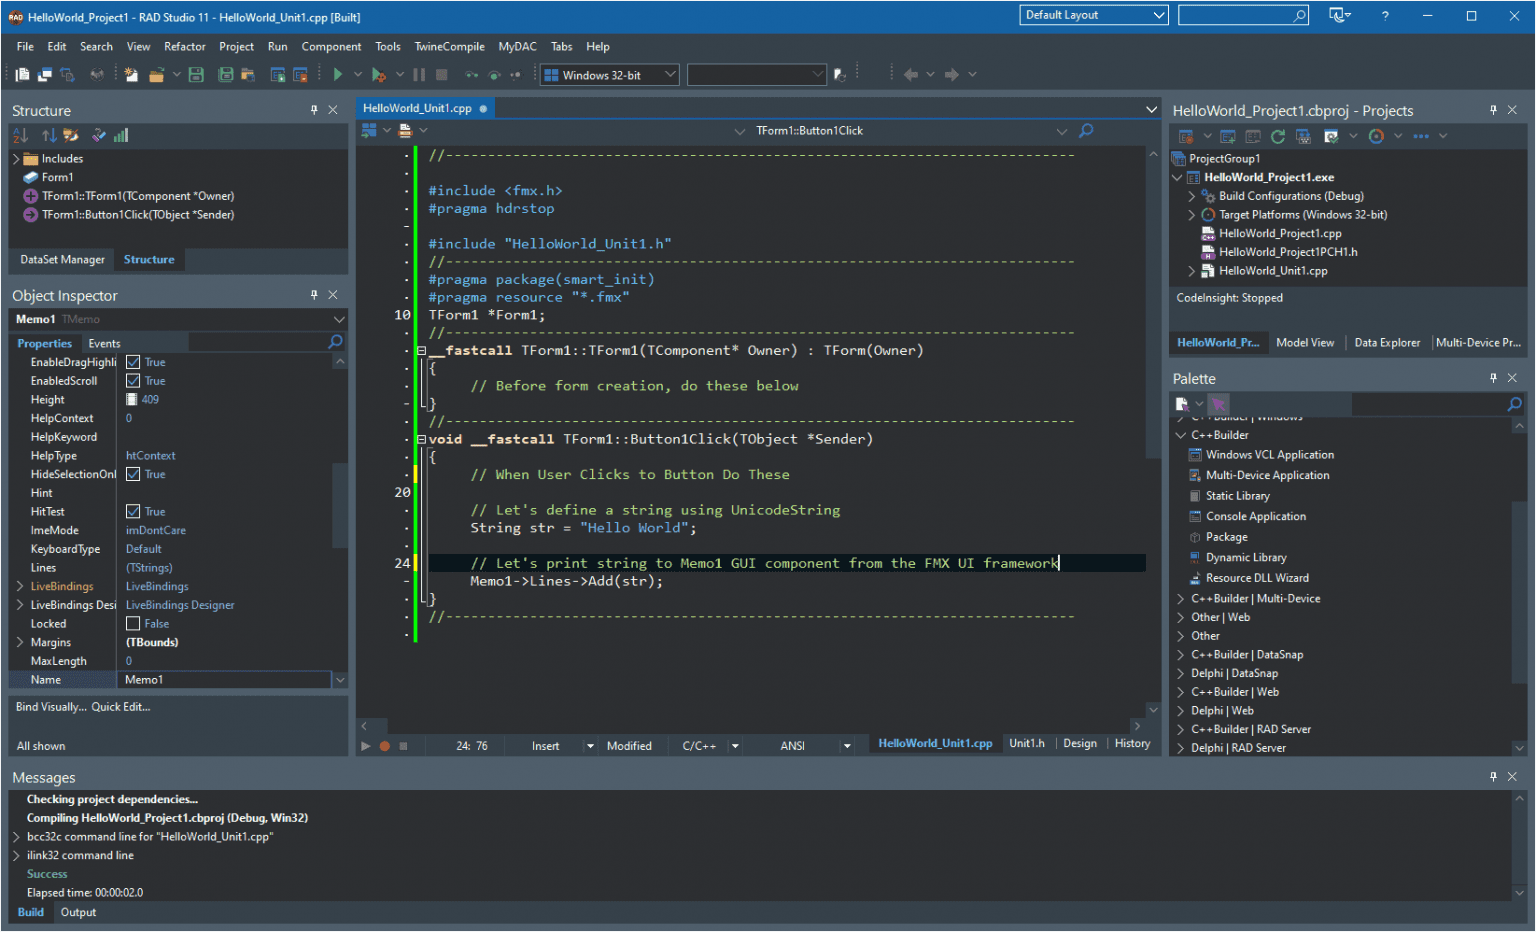Toggle the EnabledScroll checkbox
Screen dimensions: 1536x932
click(133, 381)
